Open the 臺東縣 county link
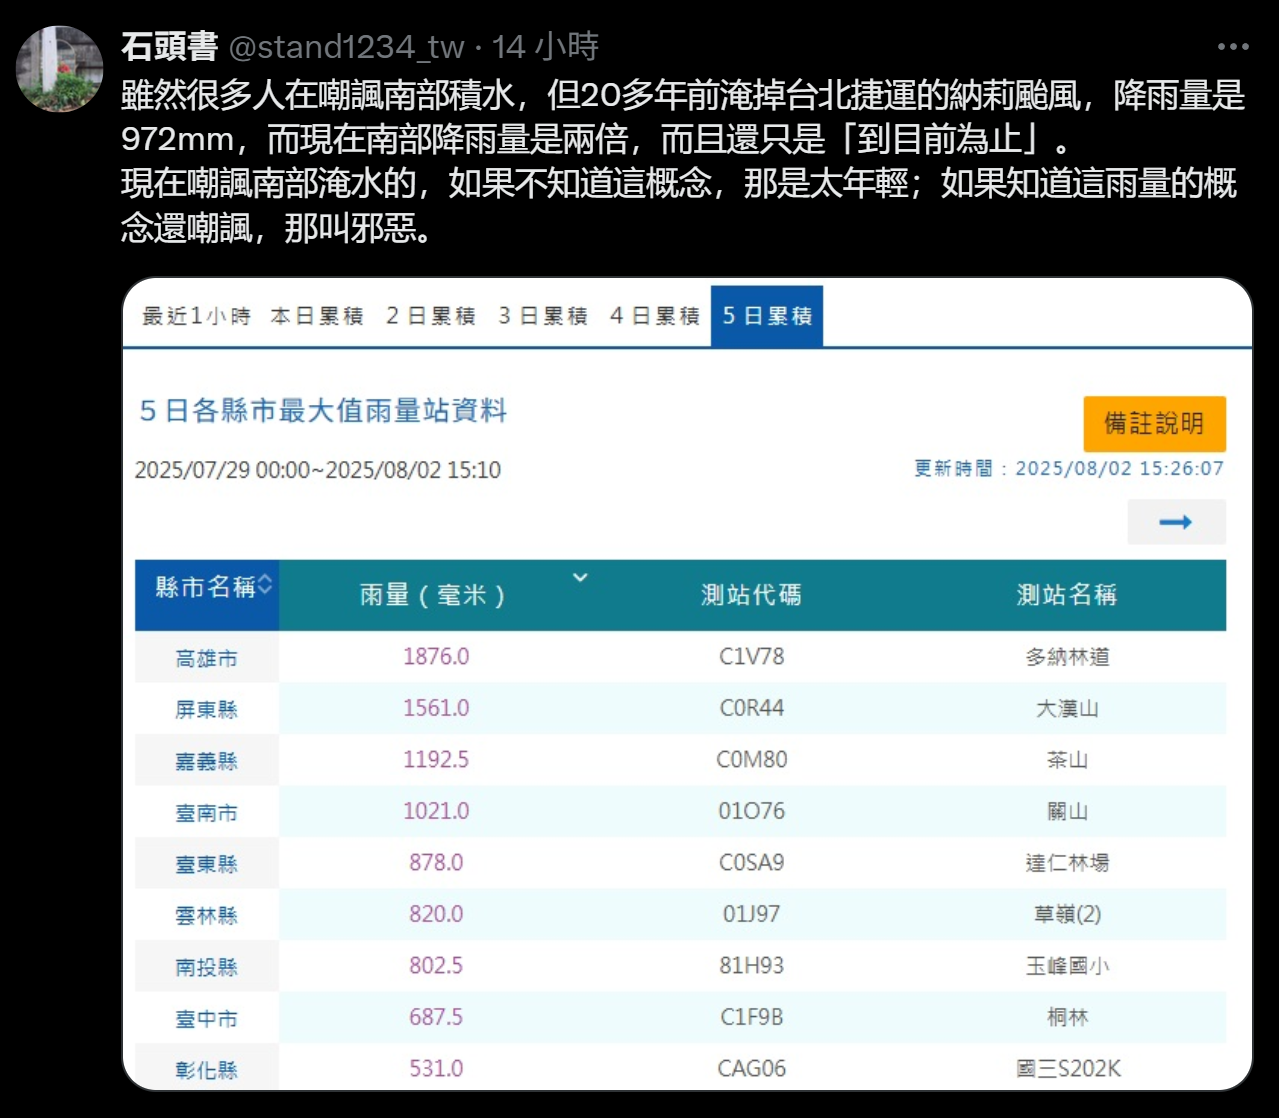This screenshot has height=1118, width=1279. click(207, 864)
